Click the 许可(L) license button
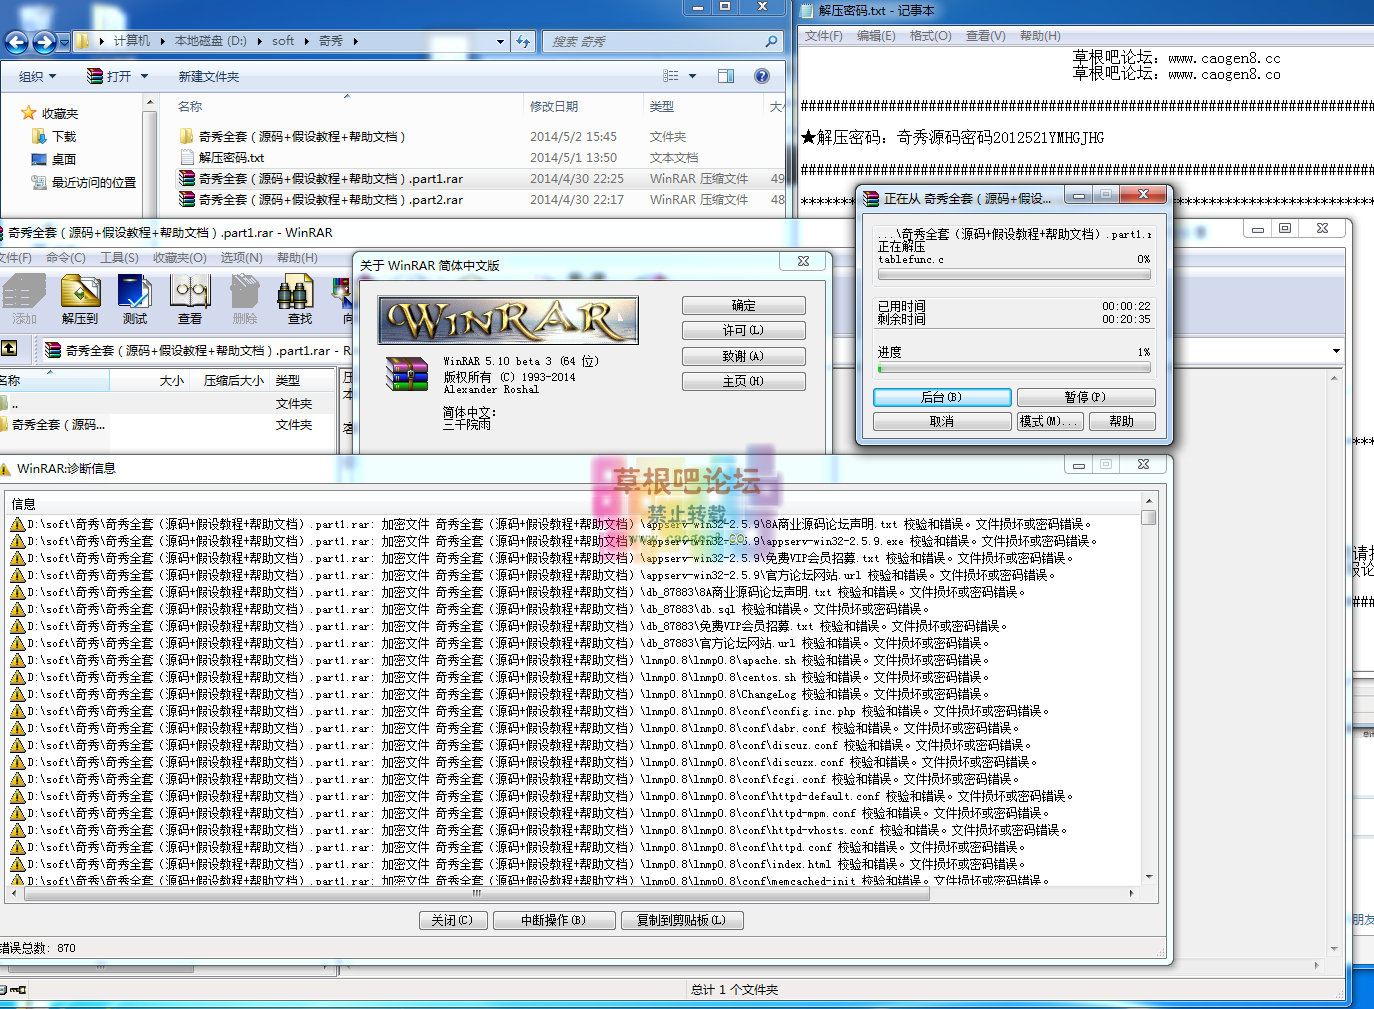Image resolution: width=1374 pixels, height=1009 pixels. coord(743,331)
